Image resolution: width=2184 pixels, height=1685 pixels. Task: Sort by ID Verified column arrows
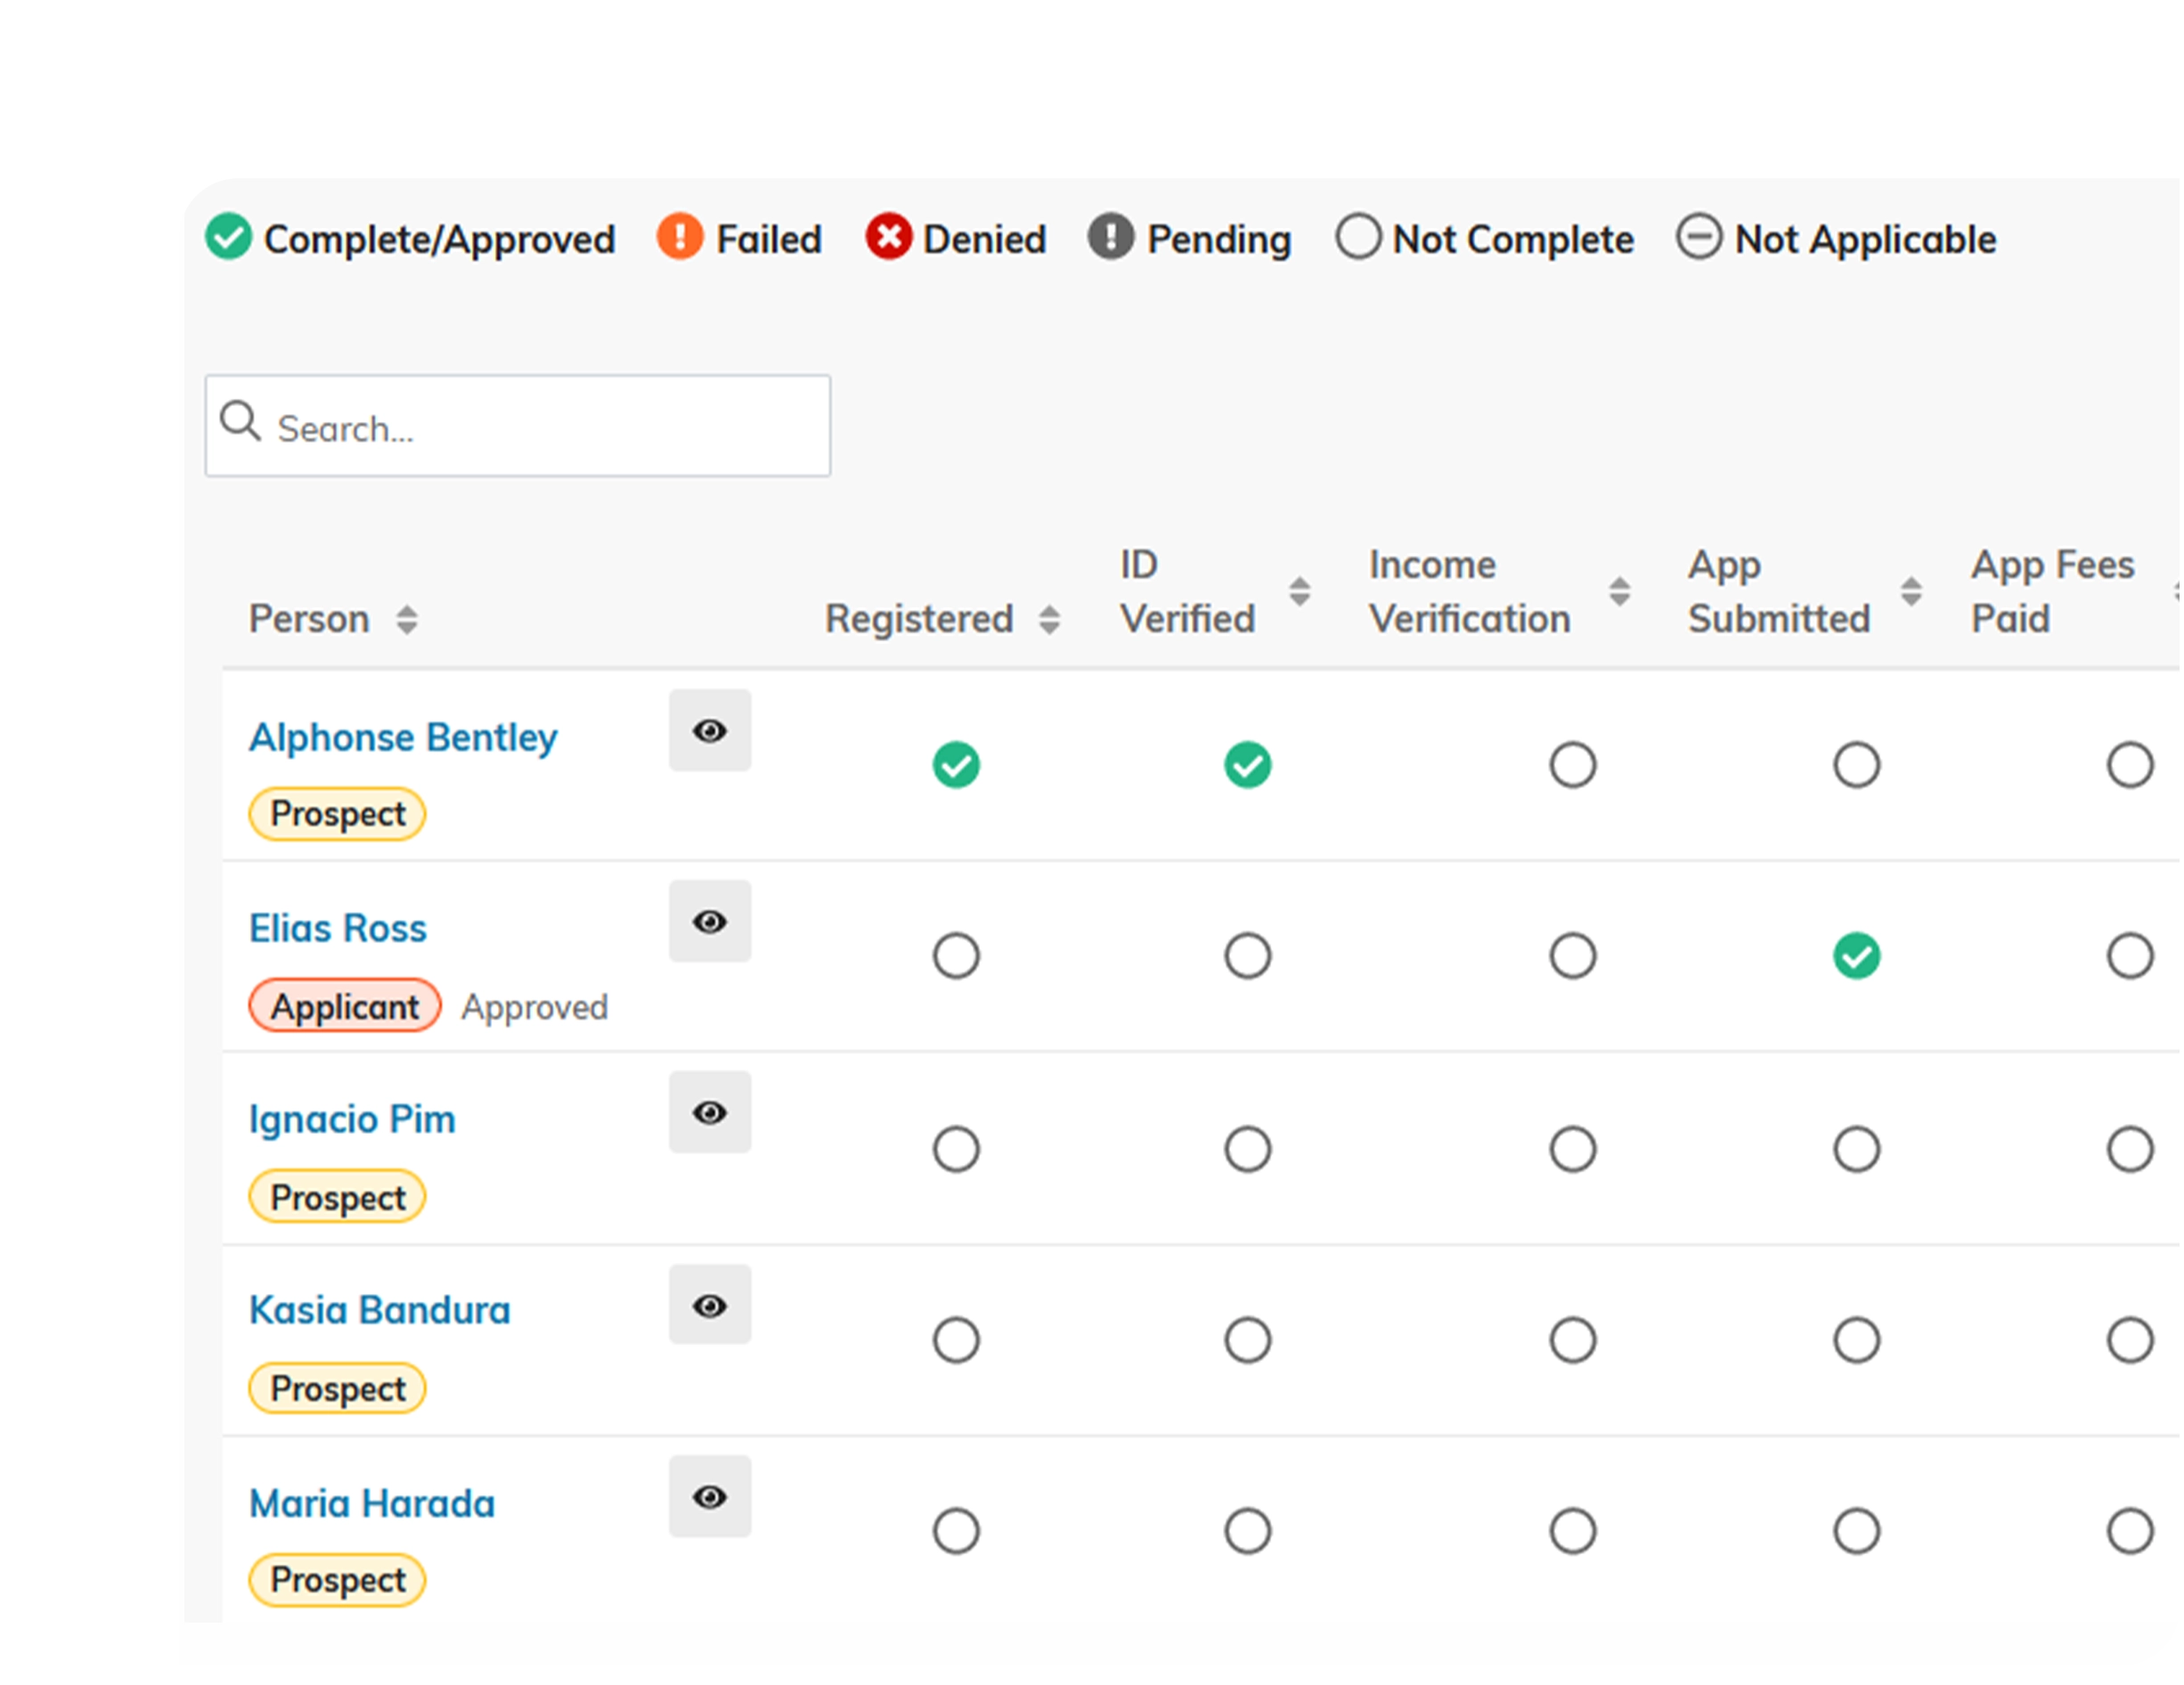point(1300,592)
